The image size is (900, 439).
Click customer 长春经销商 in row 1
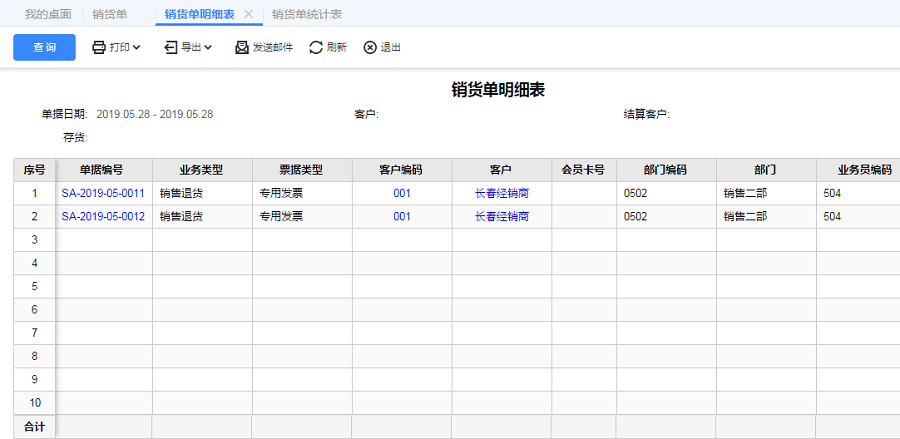pyautogui.click(x=501, y=193)
